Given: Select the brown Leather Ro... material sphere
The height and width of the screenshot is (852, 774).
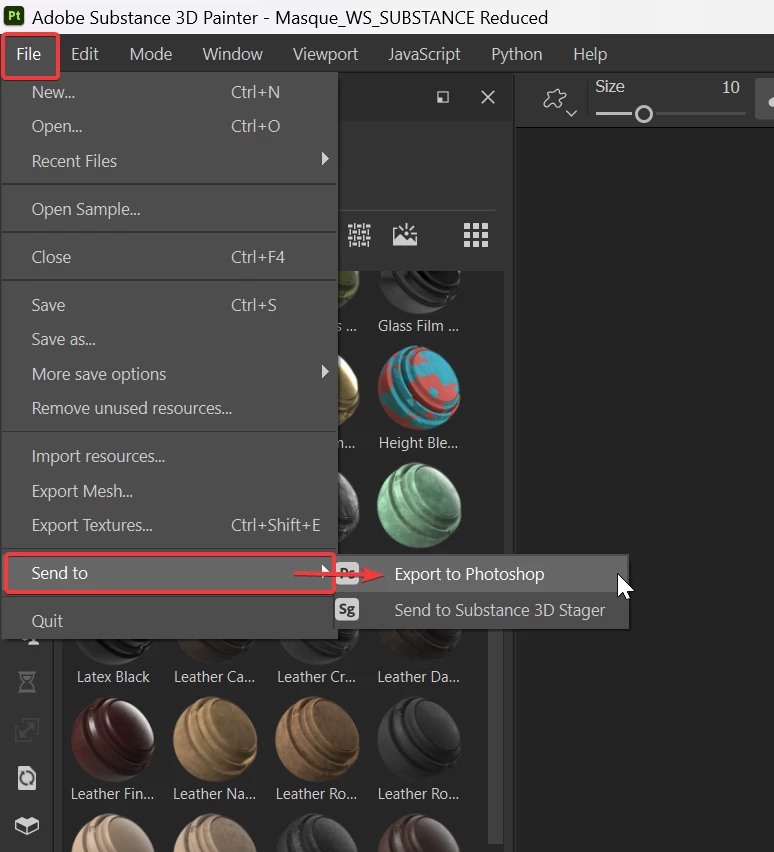Looking at the screenshot, I should tap(317, 740).
